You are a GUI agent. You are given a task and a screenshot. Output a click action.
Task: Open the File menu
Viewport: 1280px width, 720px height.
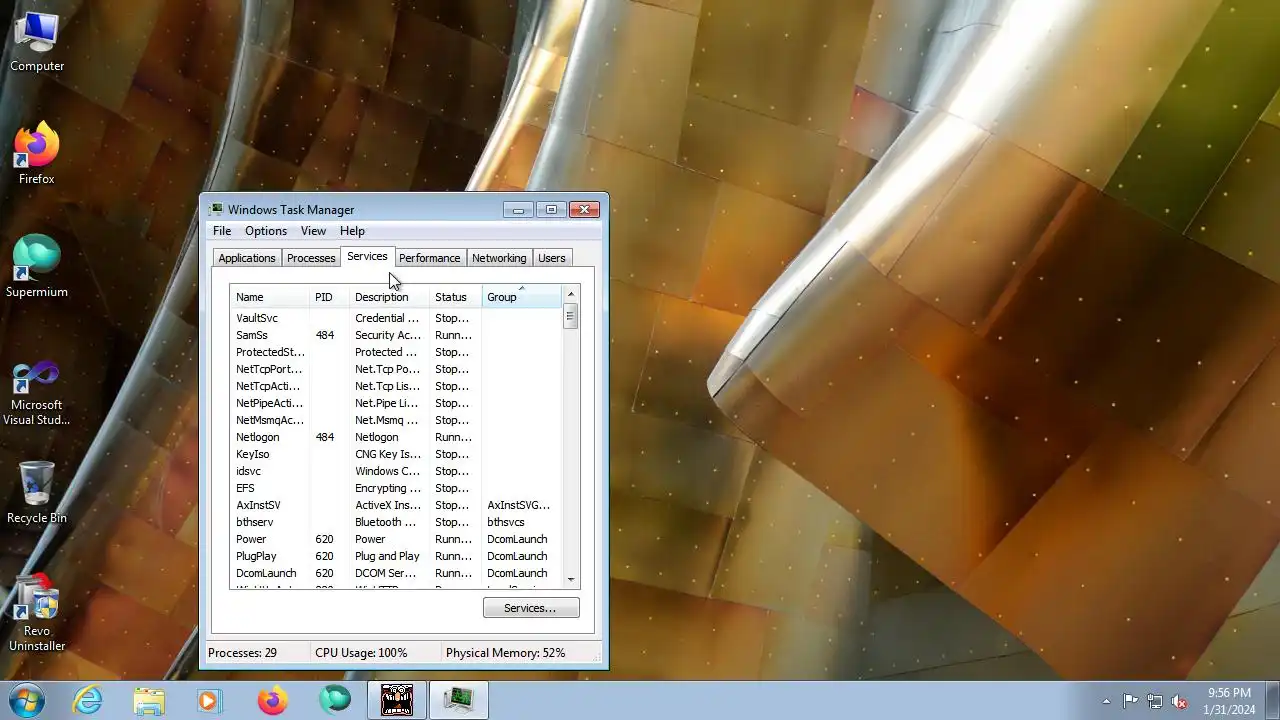[x=222, y=231]
